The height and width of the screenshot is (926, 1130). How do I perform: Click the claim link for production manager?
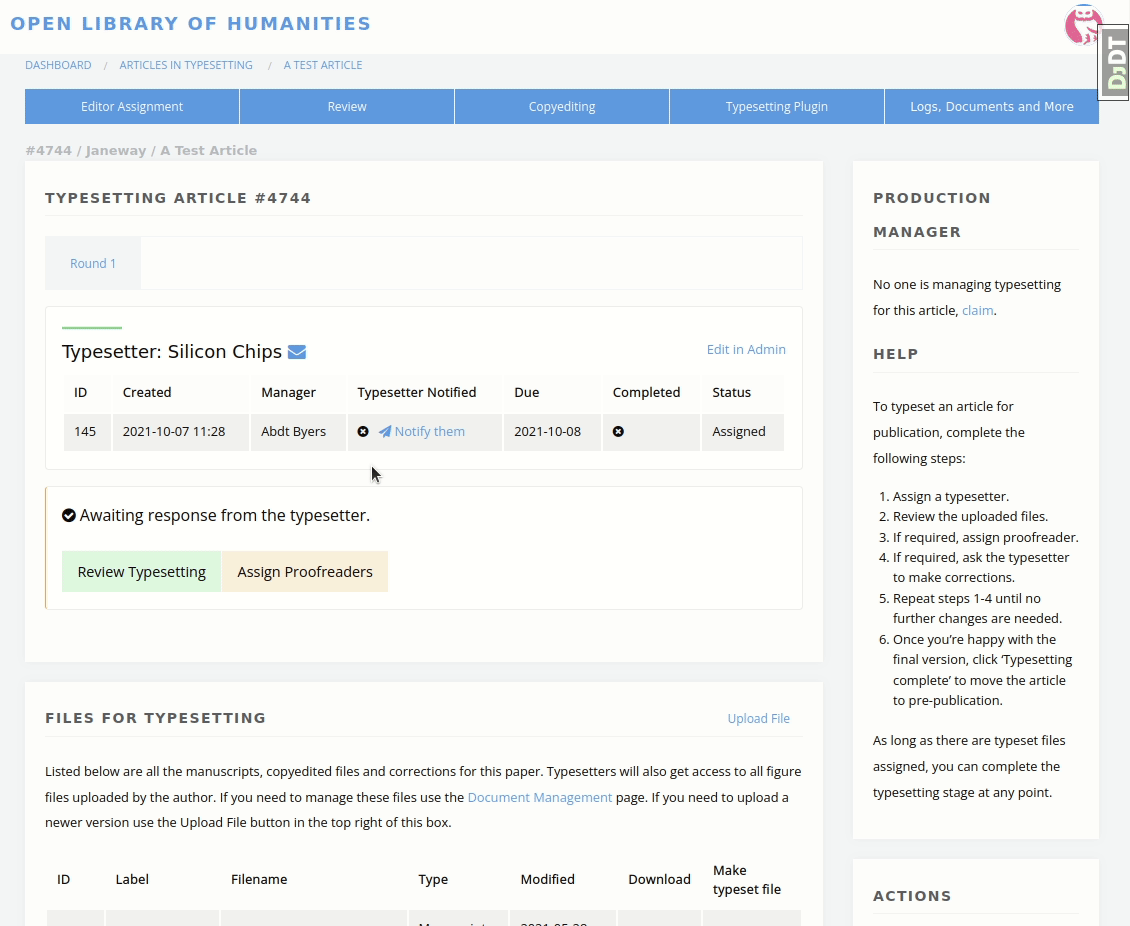pos(977,311)
